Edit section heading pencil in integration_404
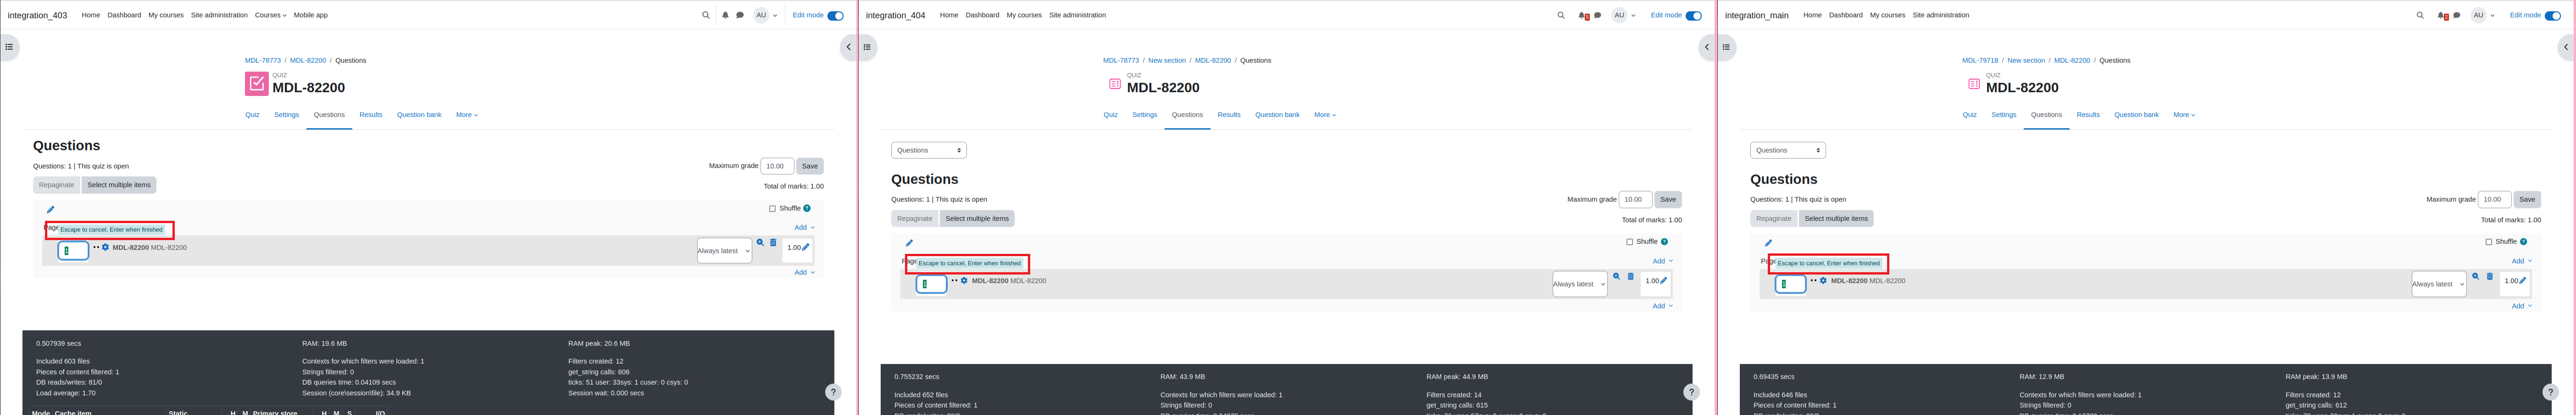This screenshot has height=415, width=2576. [909, 243]
